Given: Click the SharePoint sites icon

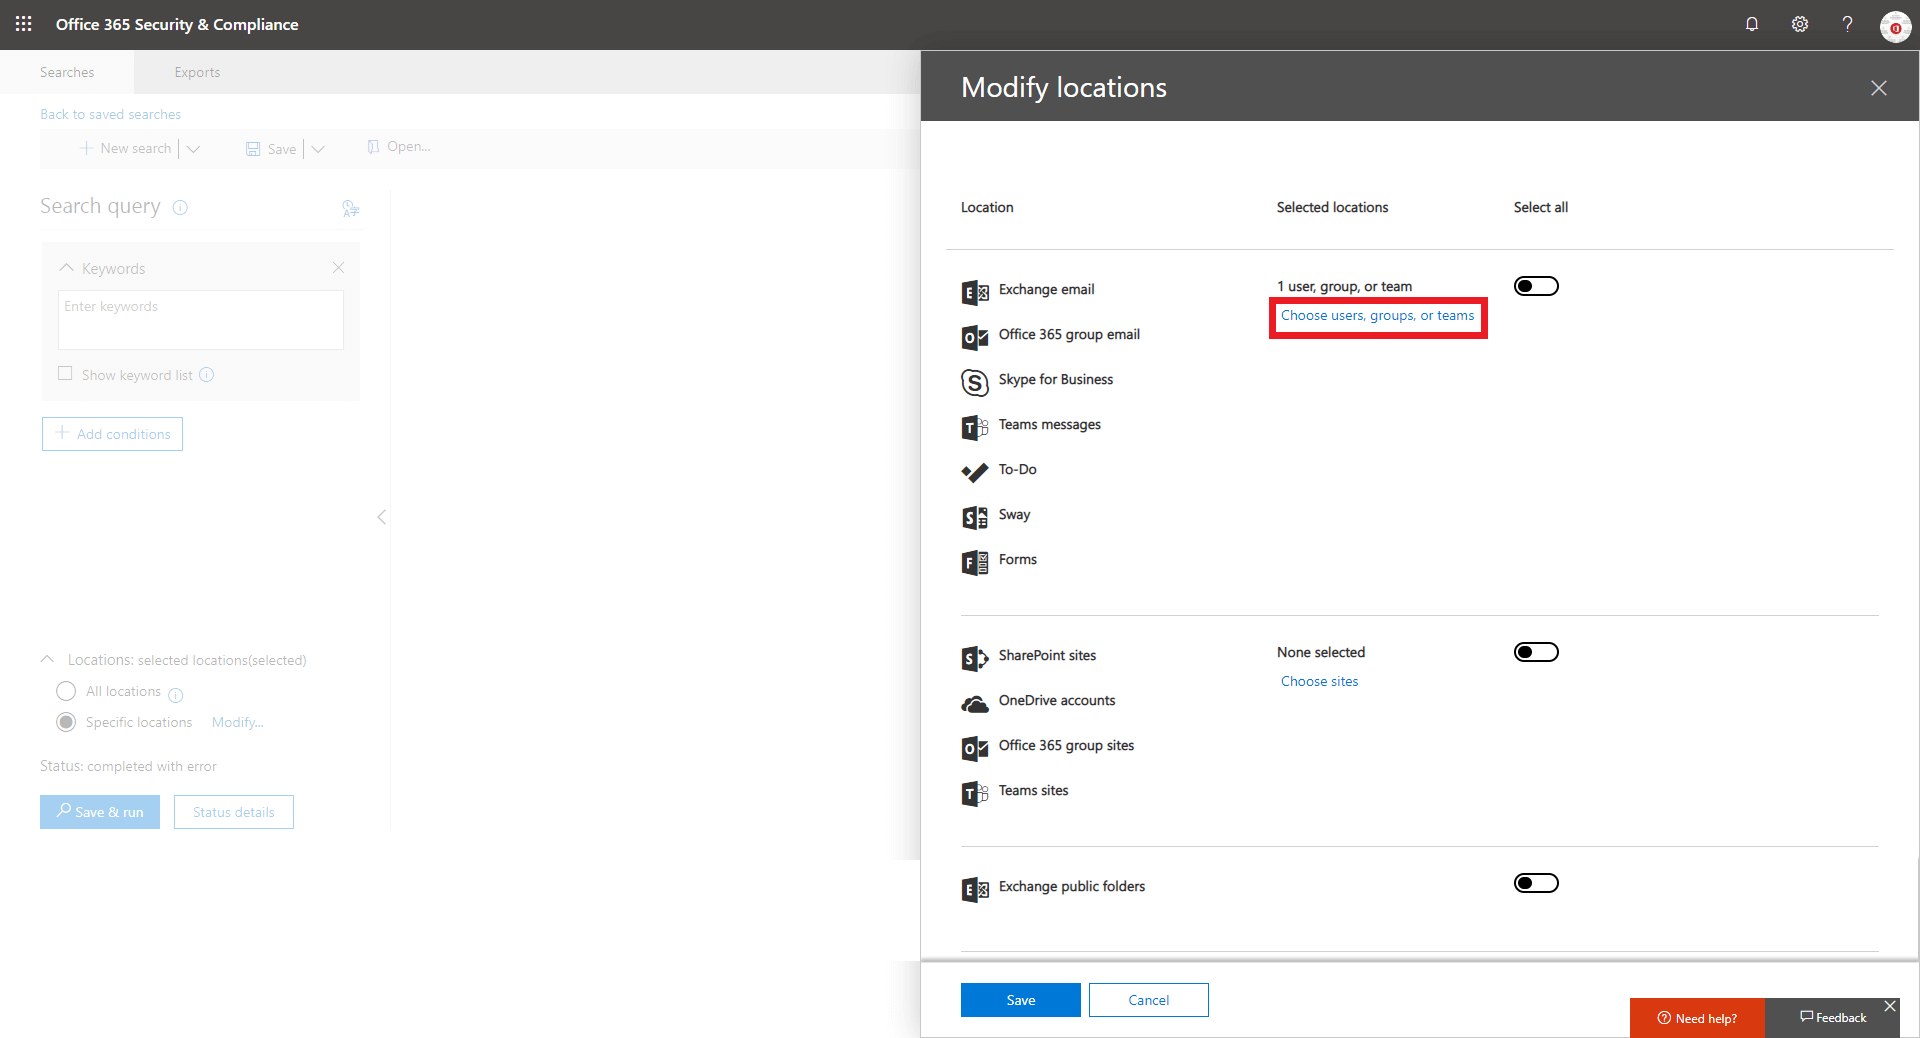Looking at the screenshot, I should pyautogui.click(x=975, y=658).
